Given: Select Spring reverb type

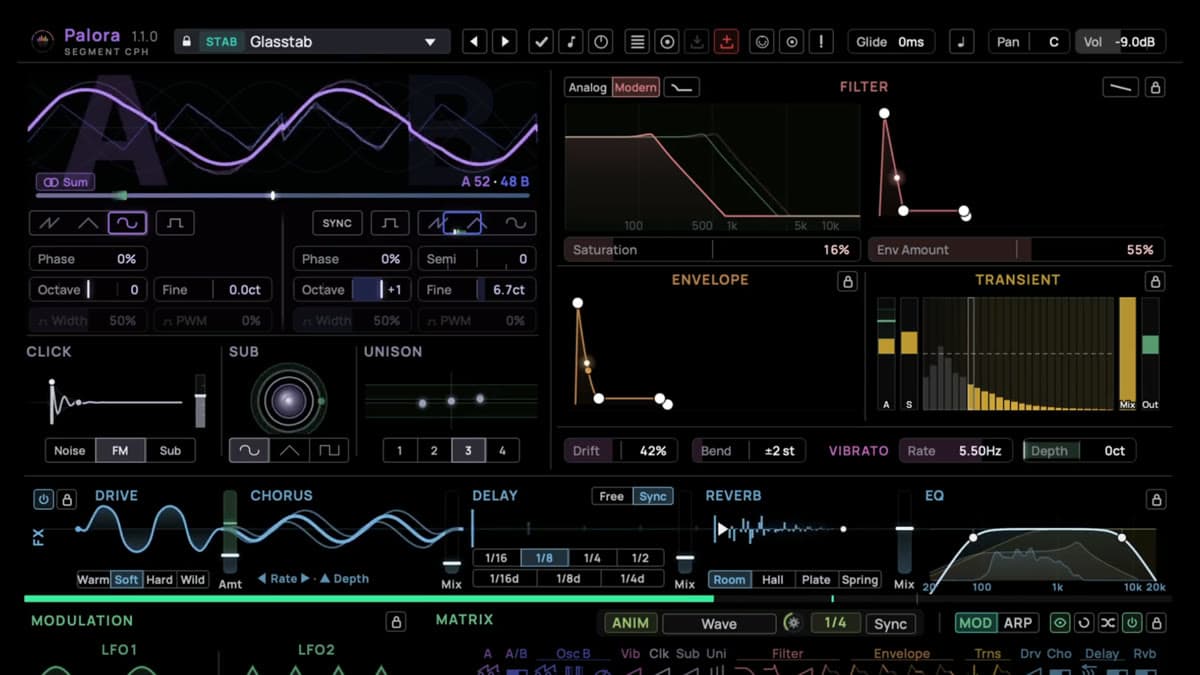Looking at the screenshot, I should [x=859, y=580].
